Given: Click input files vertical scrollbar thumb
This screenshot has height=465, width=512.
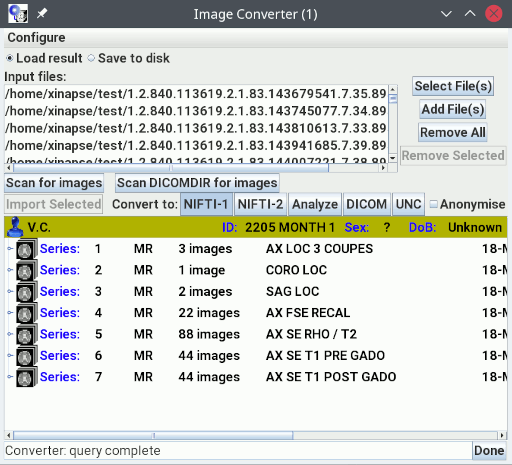Looking at the screenshot, I should (x=393, y=99).
